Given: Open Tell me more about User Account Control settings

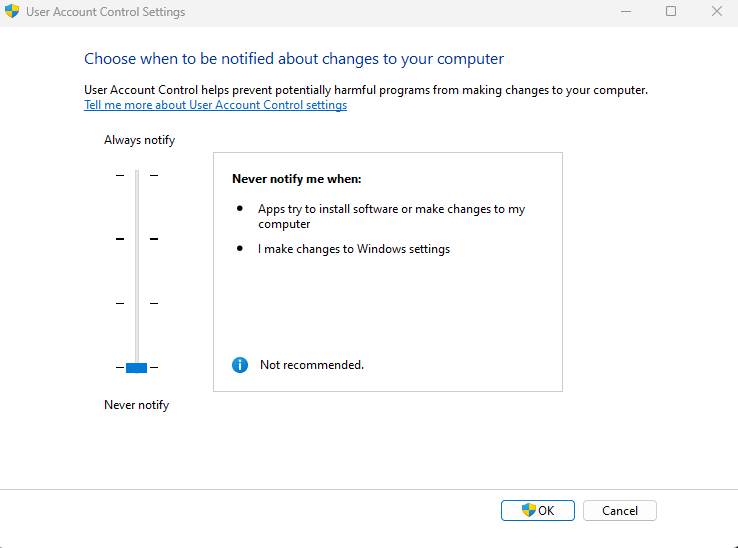Looking at the screenshot, I should pyautogui.click(x=216, y=105).
